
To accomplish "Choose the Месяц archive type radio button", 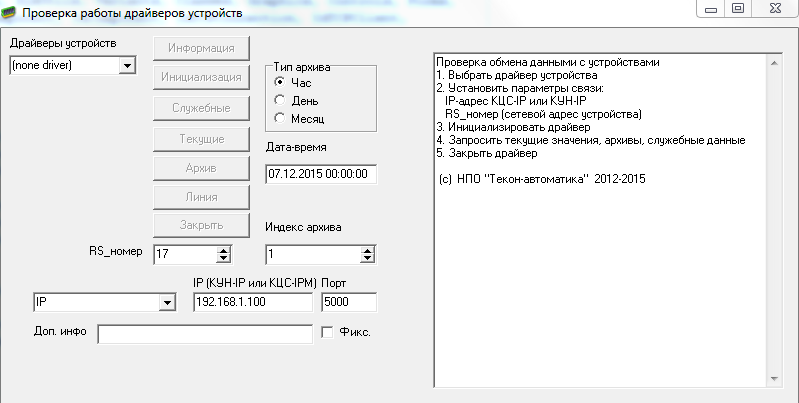I will [x=281, y=118].
